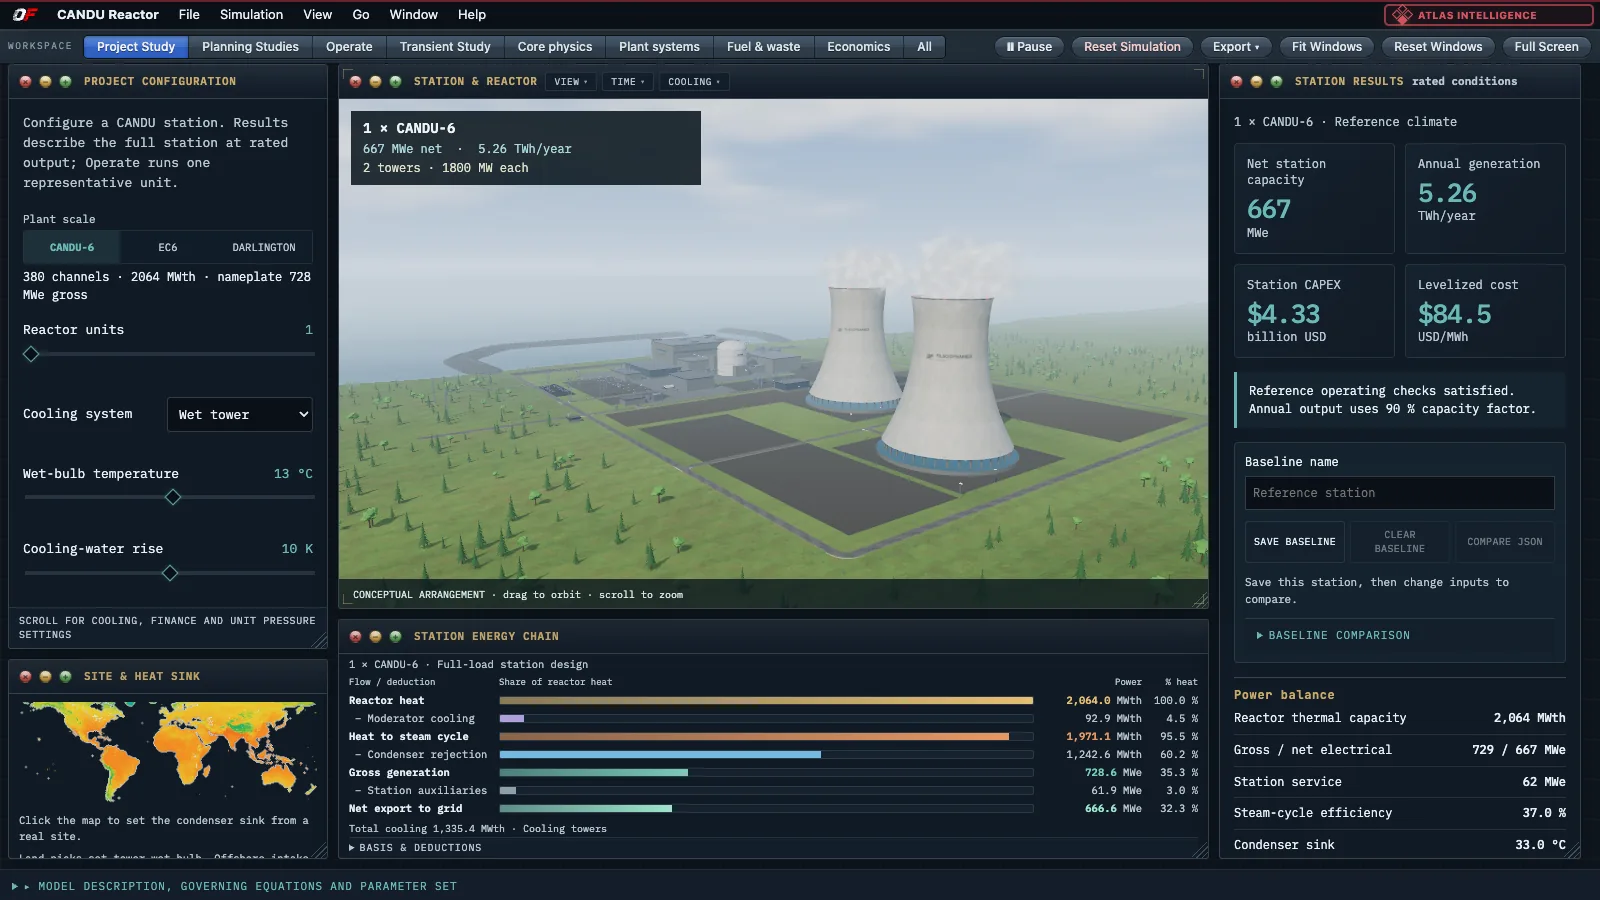Close the Station Results panel via its red dot
This screenshot has height=900, width=1600.
1237,82
